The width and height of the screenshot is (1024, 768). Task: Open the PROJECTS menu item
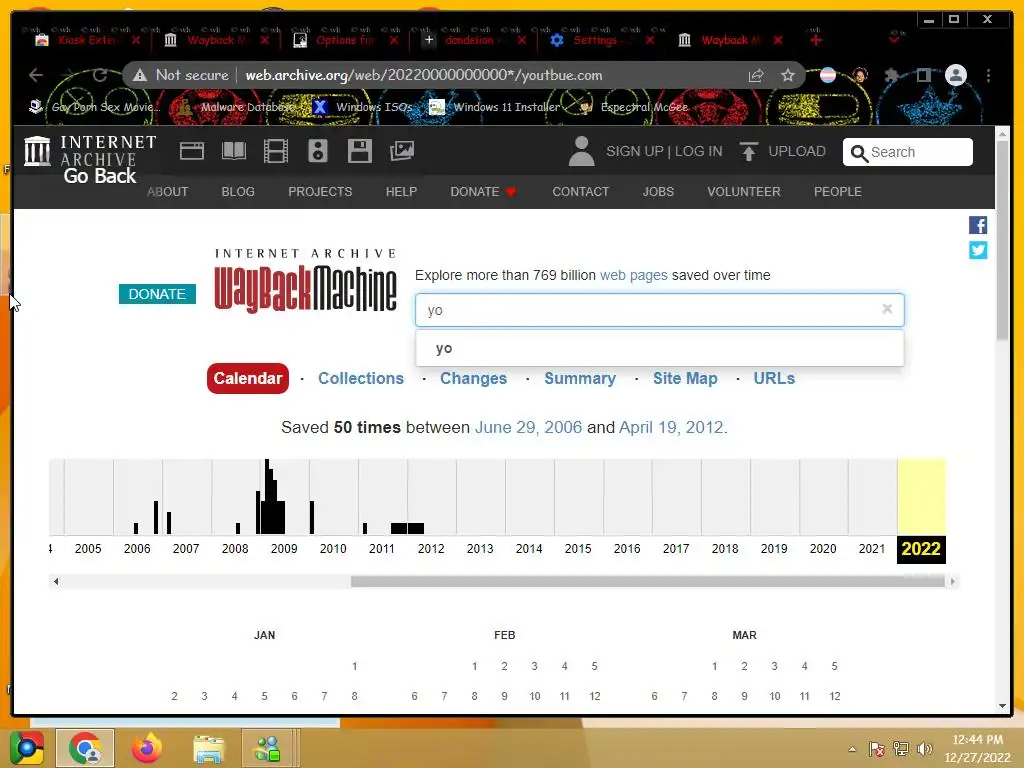click(320, 192)
